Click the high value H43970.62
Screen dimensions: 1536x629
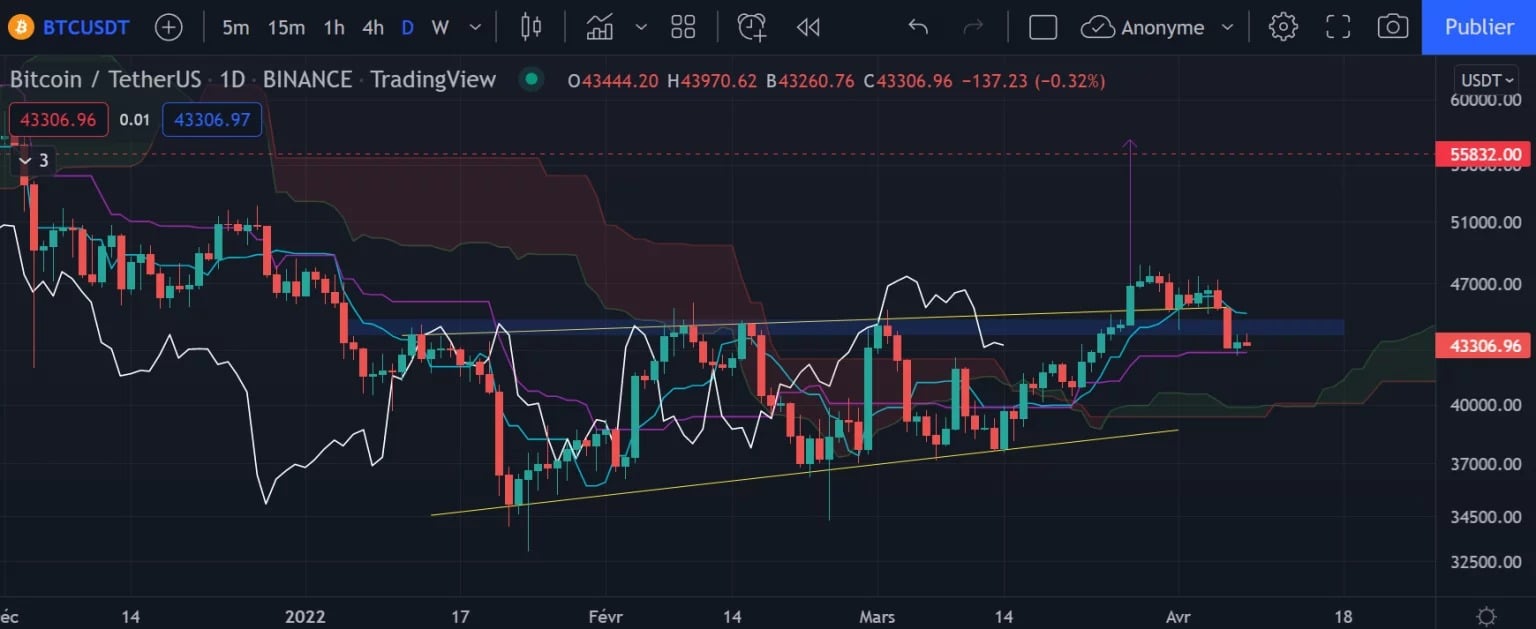point(713,81)
